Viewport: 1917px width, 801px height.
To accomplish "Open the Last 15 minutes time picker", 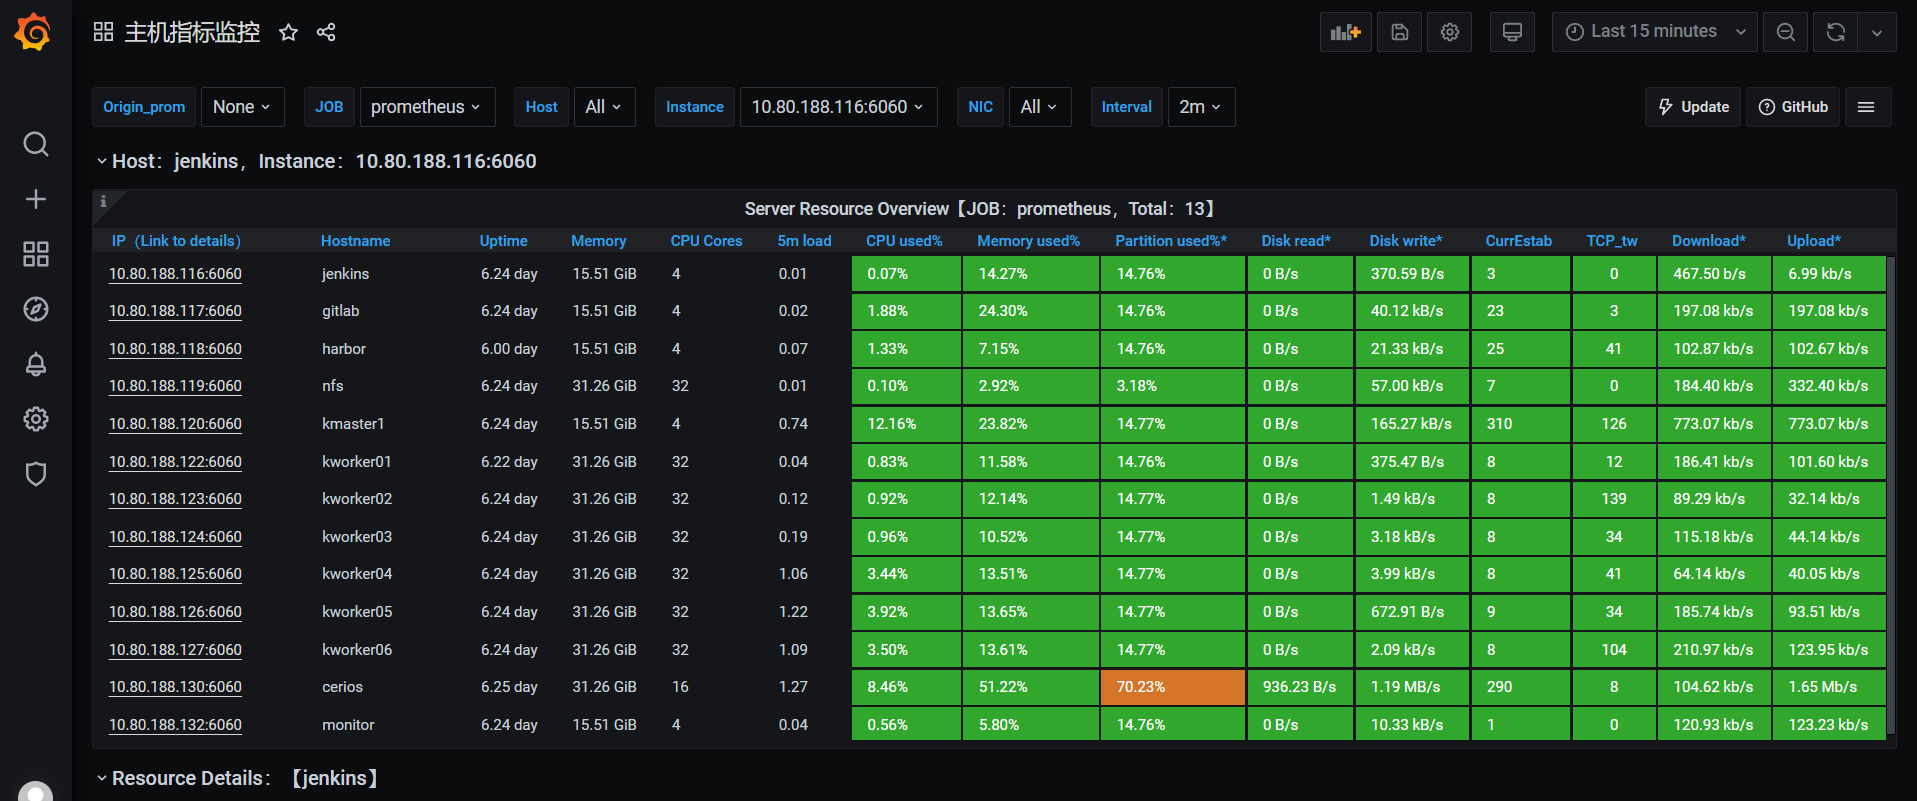I will pyautogui.click(x=1654, y=32).
